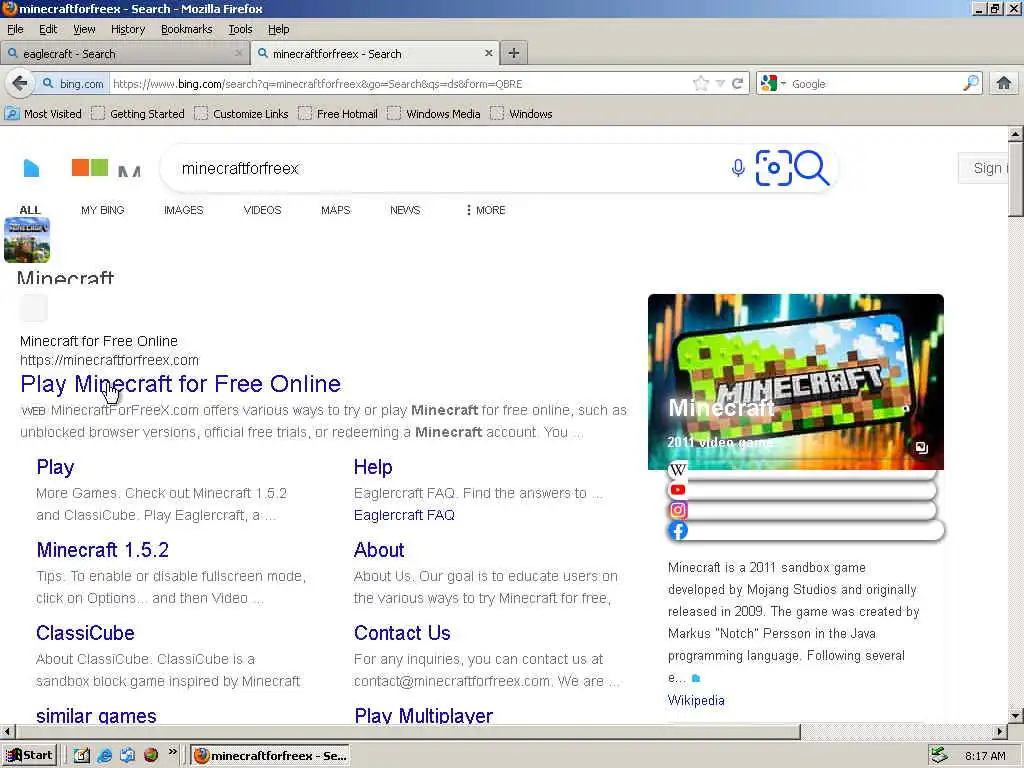The height and width of the screenshot is (768, 1024).
Task: Select the NEWS tab
Action: tap(405, 210)
